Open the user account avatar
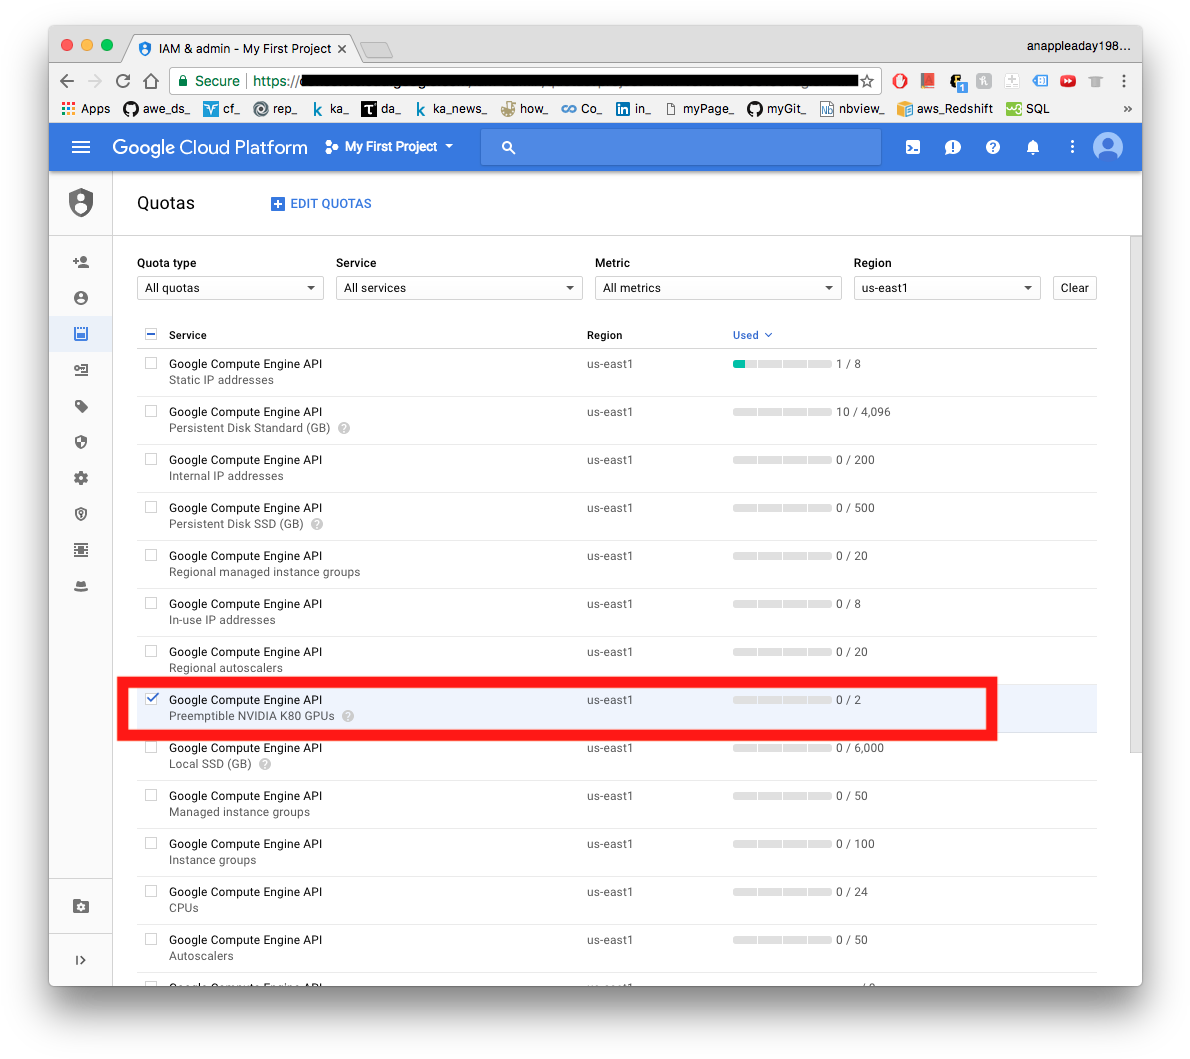Viewport: 1190px width, 1059px height. tap(1107, 147)
